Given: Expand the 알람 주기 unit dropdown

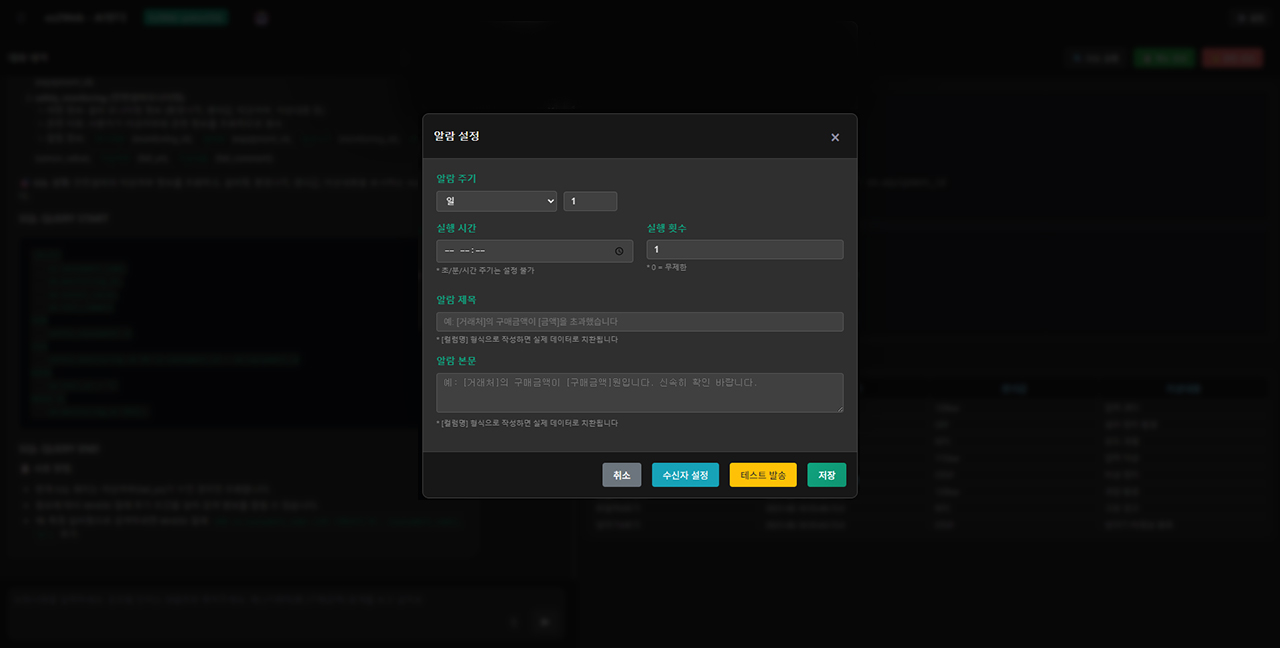Looking at the screenshot, I should click(x=496, y=202).
